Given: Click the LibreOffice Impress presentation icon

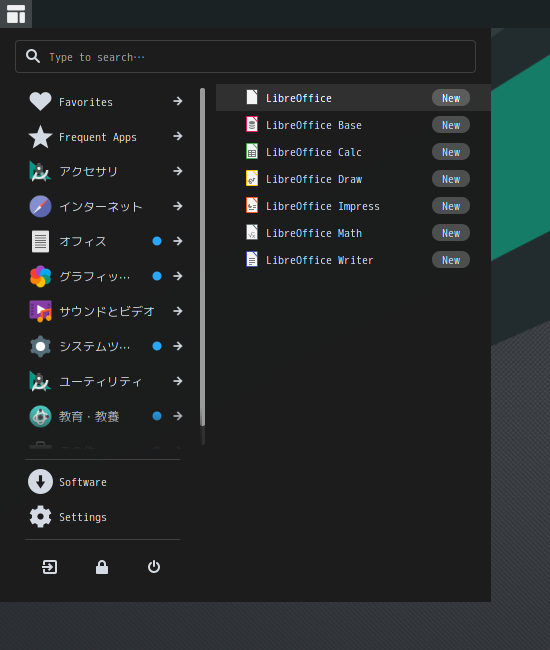Looking at the screenshot, I should pyautogui.click(x=252, y=205).
